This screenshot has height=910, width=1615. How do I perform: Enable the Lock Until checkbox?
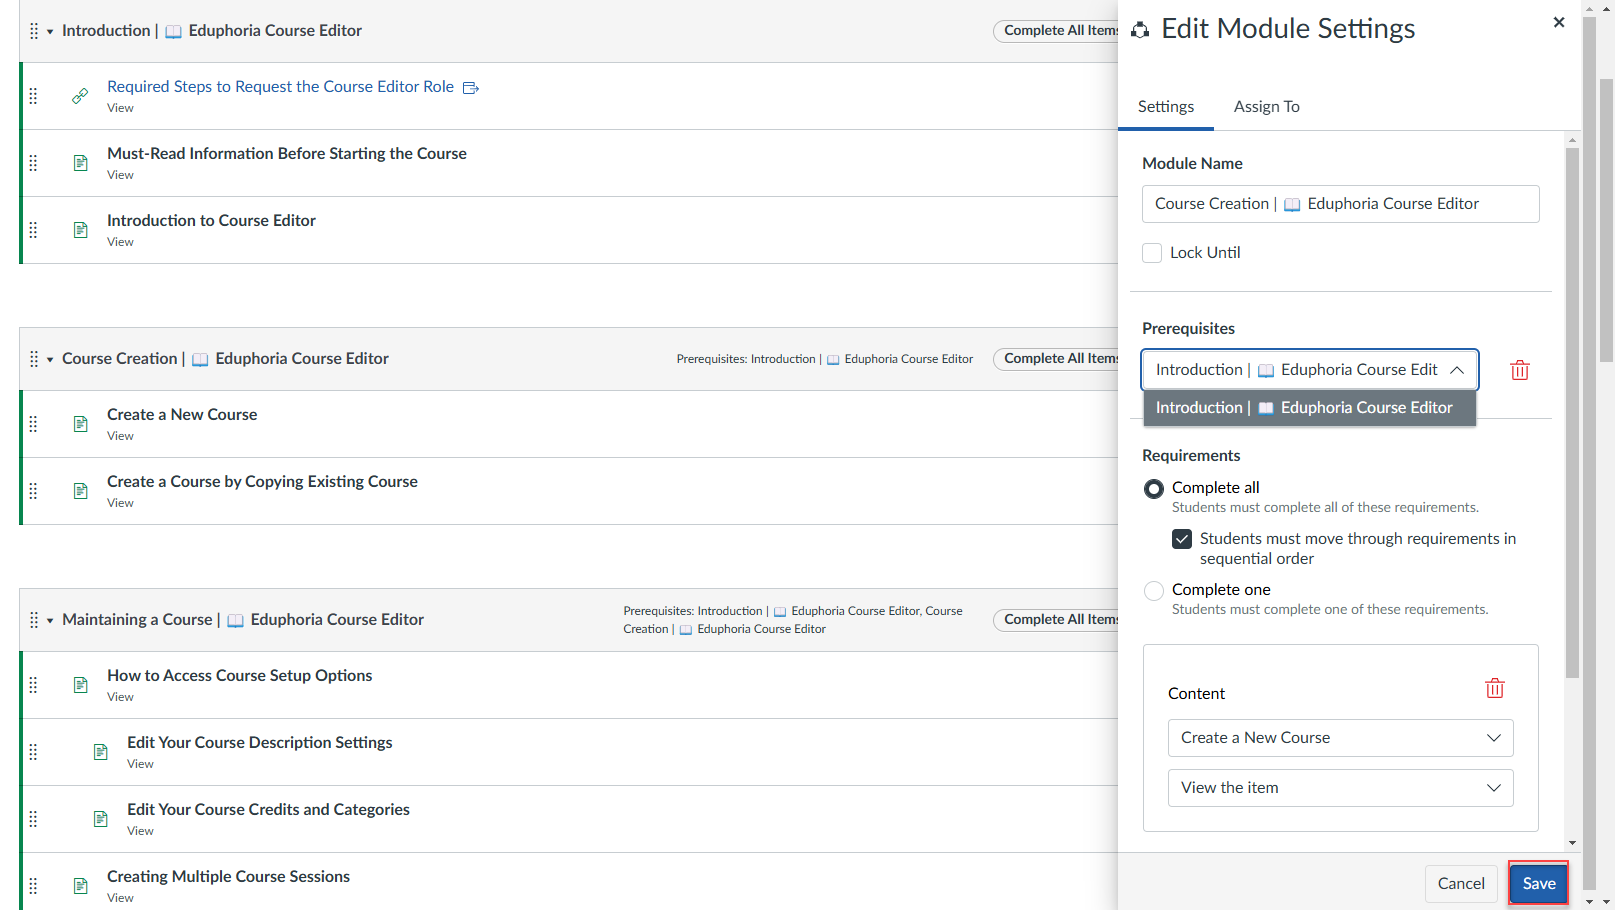1152,253
